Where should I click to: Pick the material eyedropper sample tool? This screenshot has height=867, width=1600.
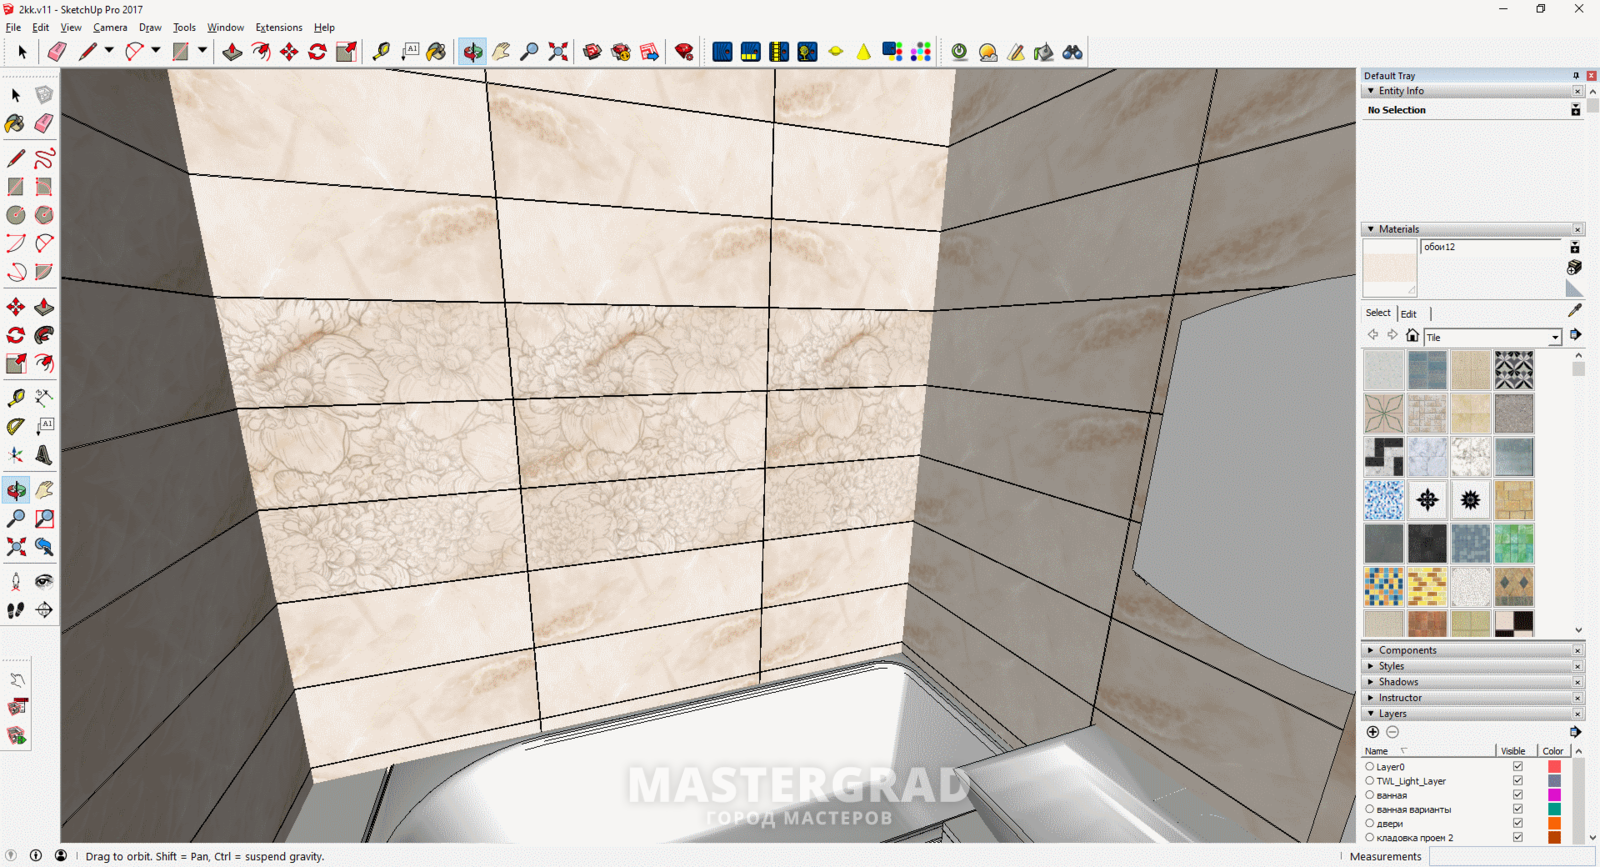[1574, 311]
